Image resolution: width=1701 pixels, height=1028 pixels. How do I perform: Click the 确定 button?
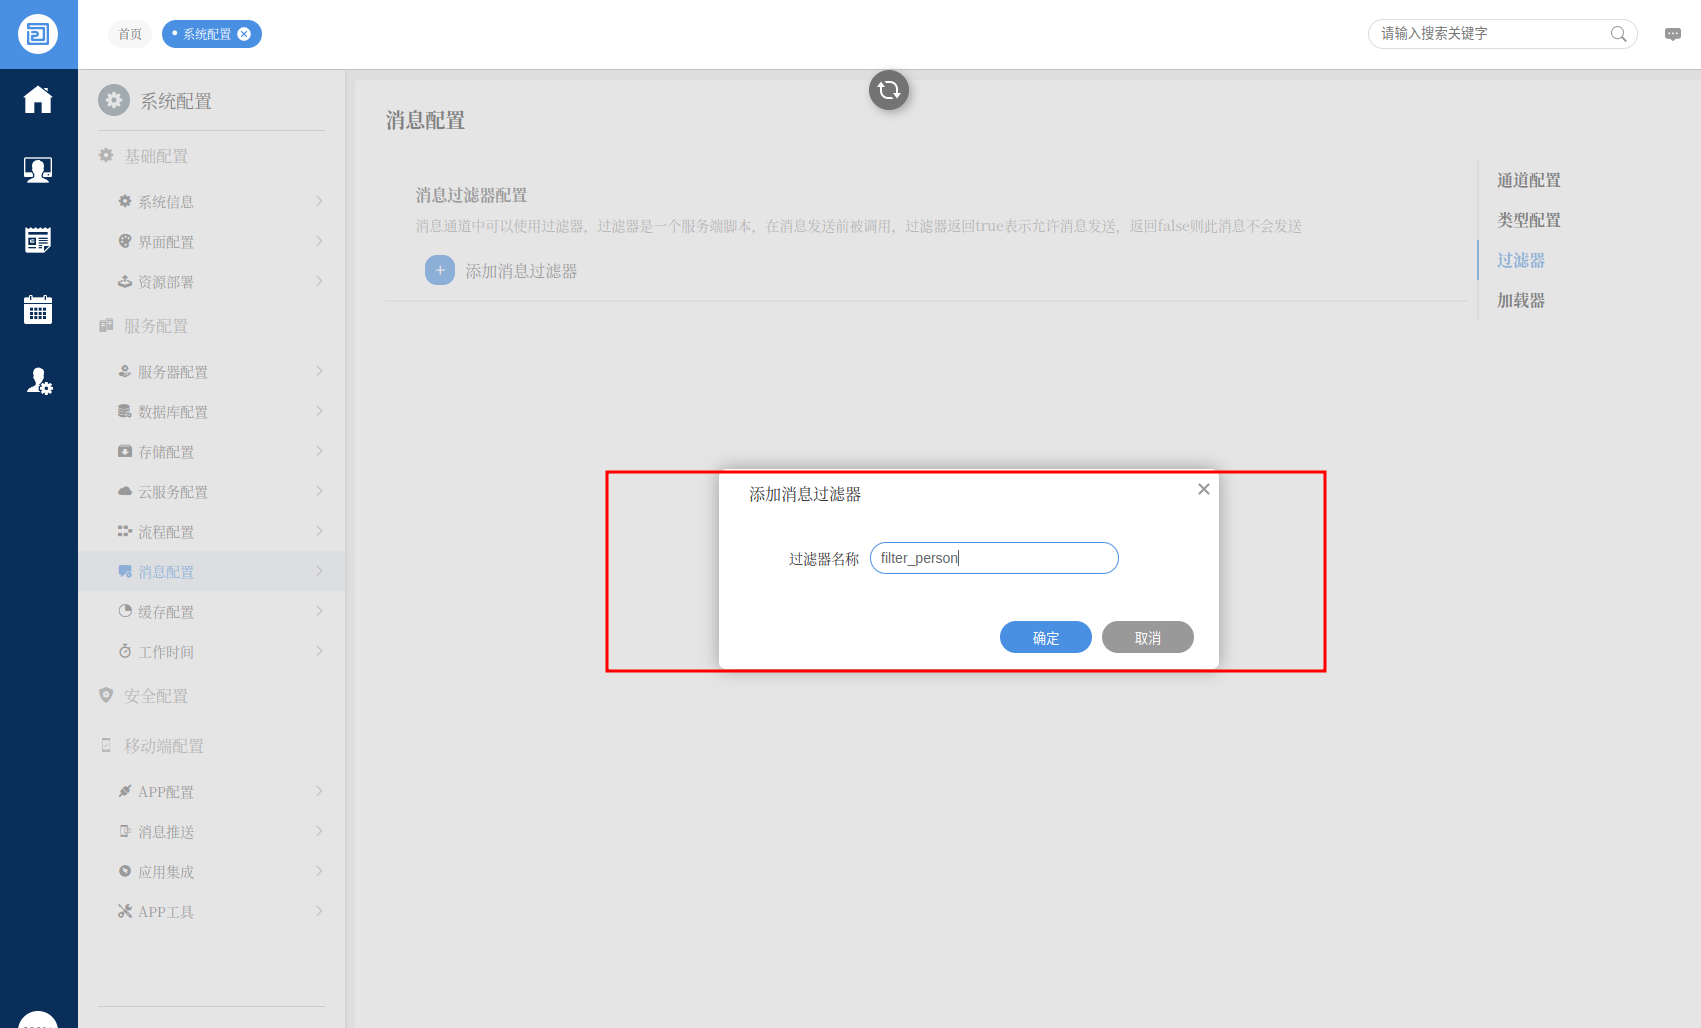(x=1045, y=637)
